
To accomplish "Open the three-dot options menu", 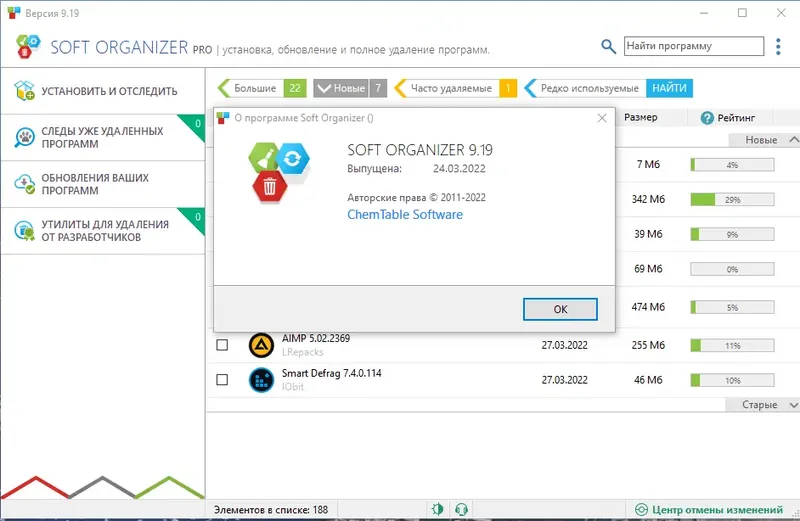I will coord(778,46).
